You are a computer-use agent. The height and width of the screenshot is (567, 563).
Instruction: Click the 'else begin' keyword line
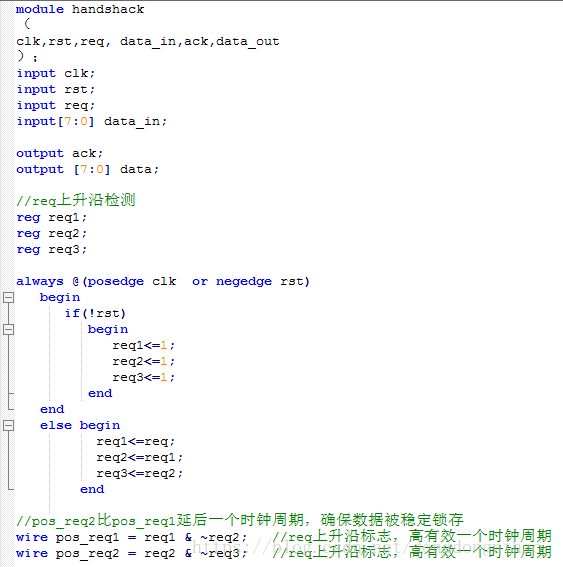tap(80, 425)
